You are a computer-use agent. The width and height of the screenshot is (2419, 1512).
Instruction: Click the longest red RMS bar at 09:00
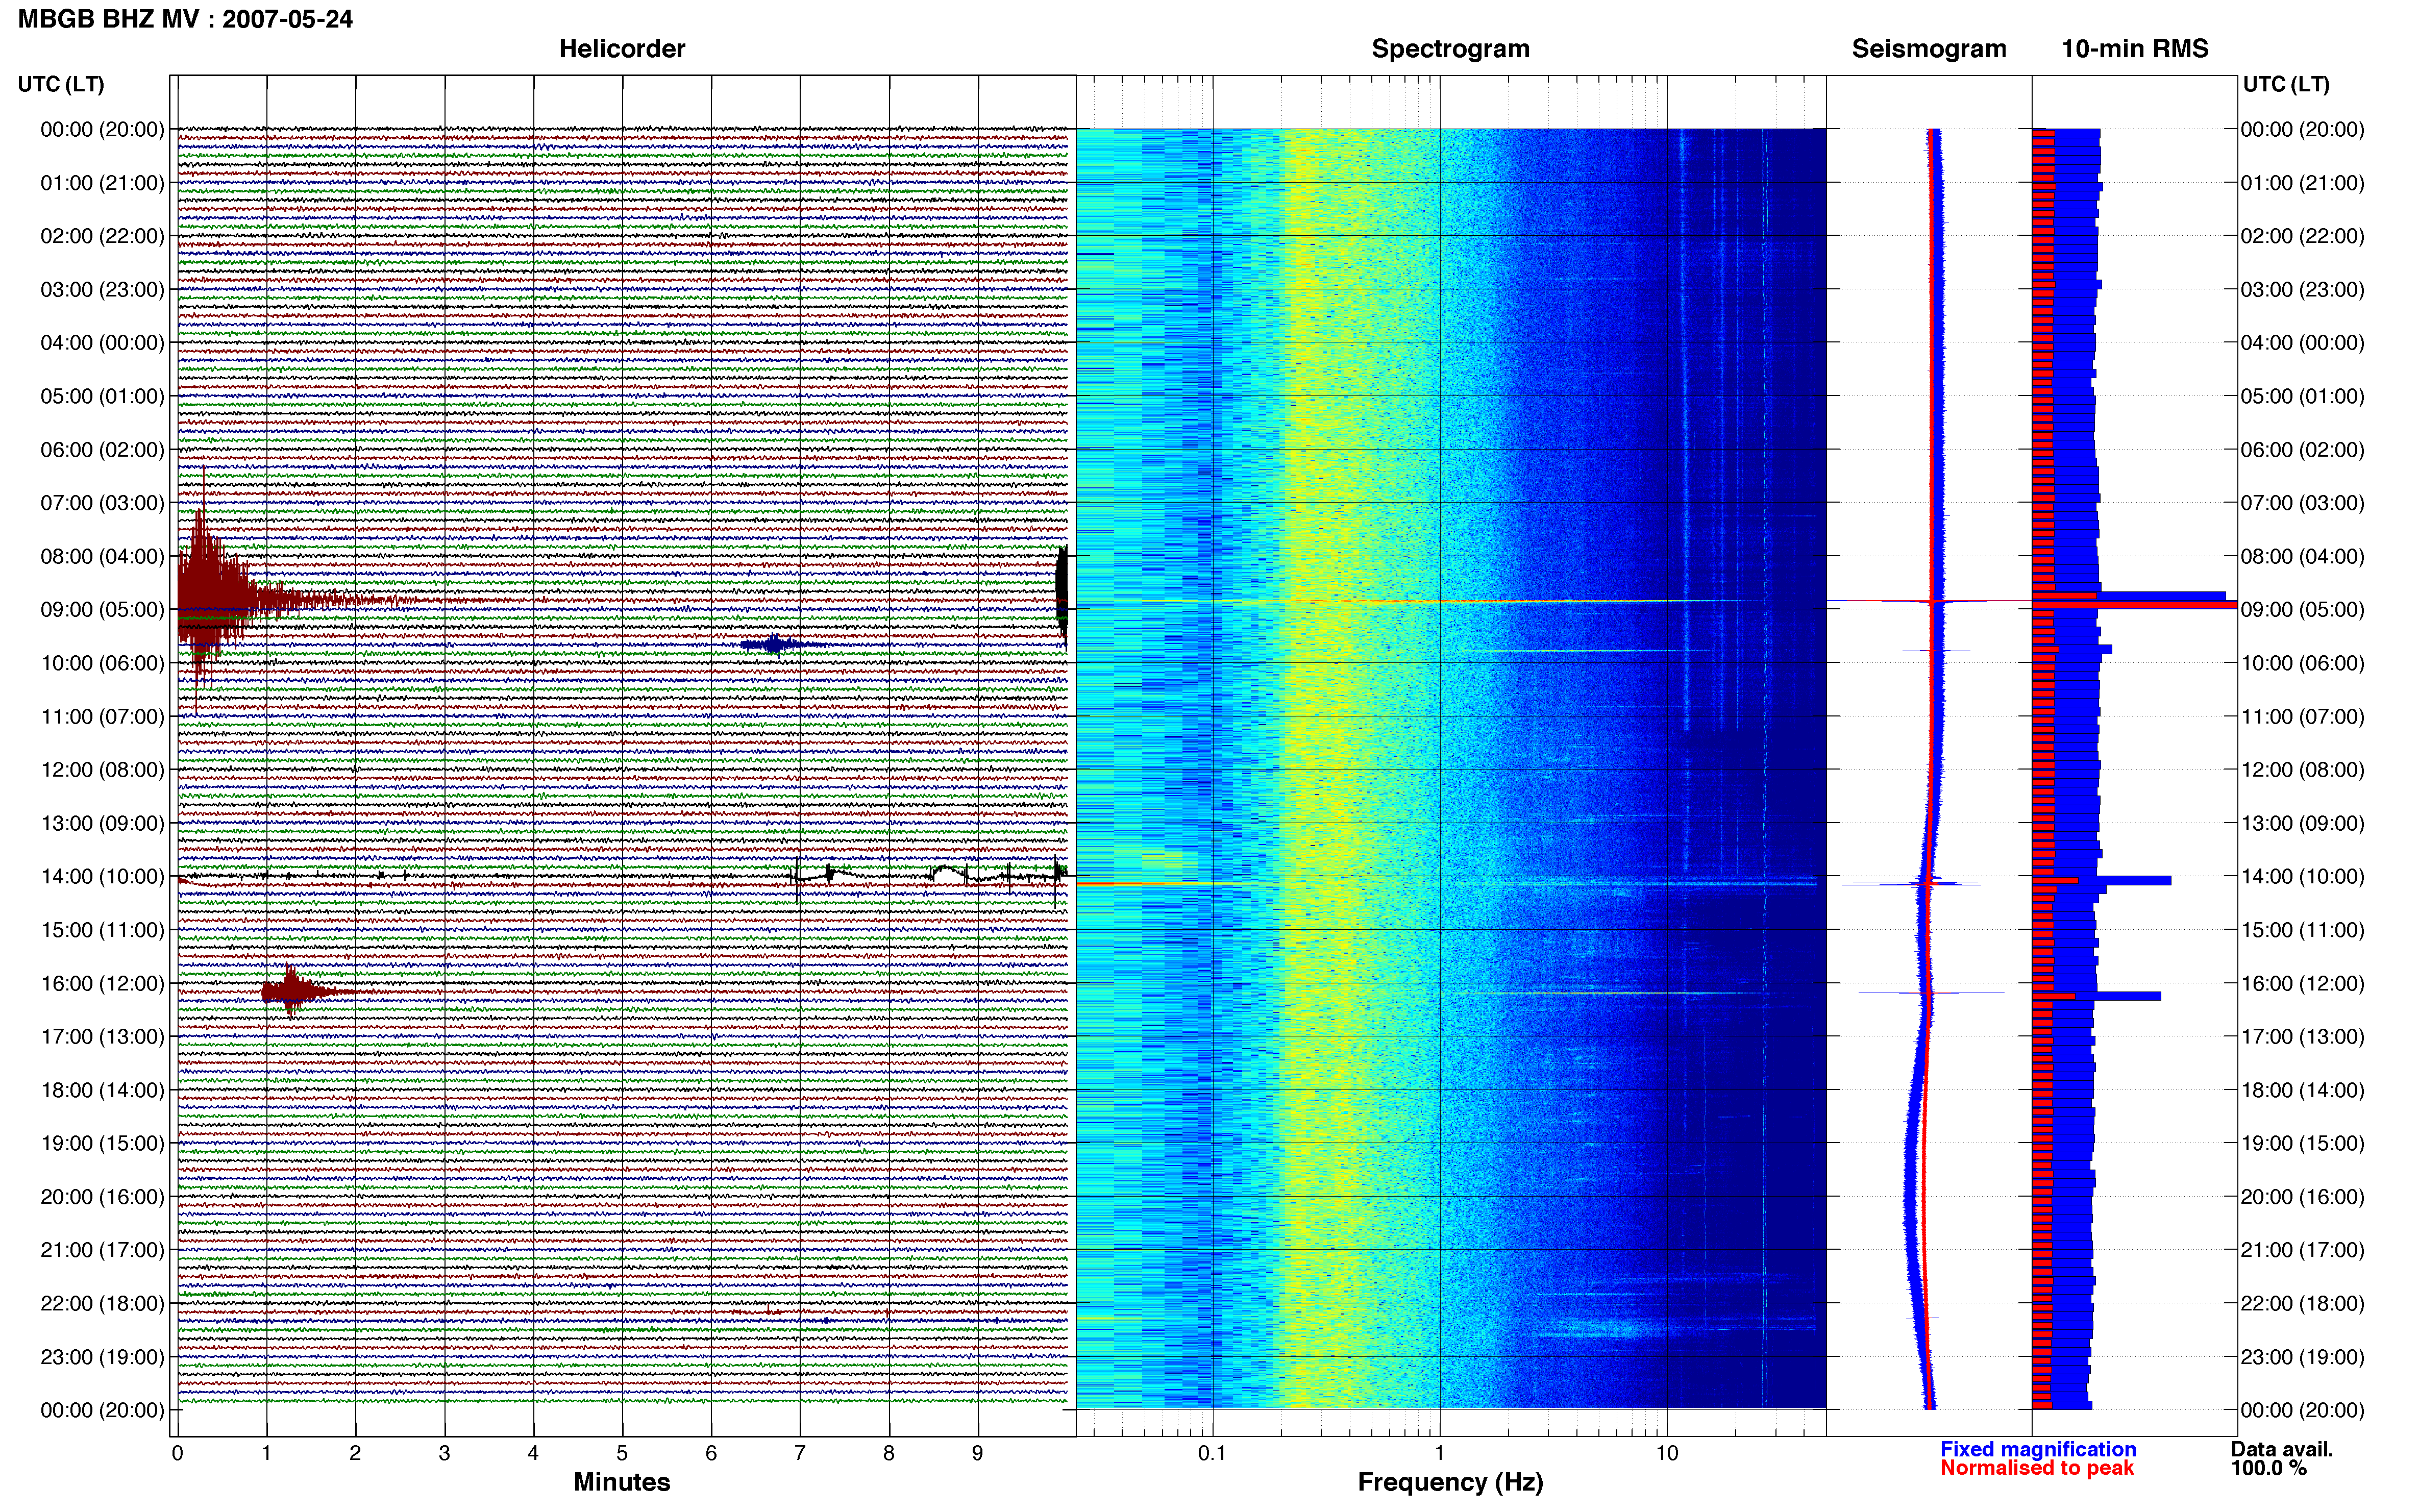click(2134, 605)
